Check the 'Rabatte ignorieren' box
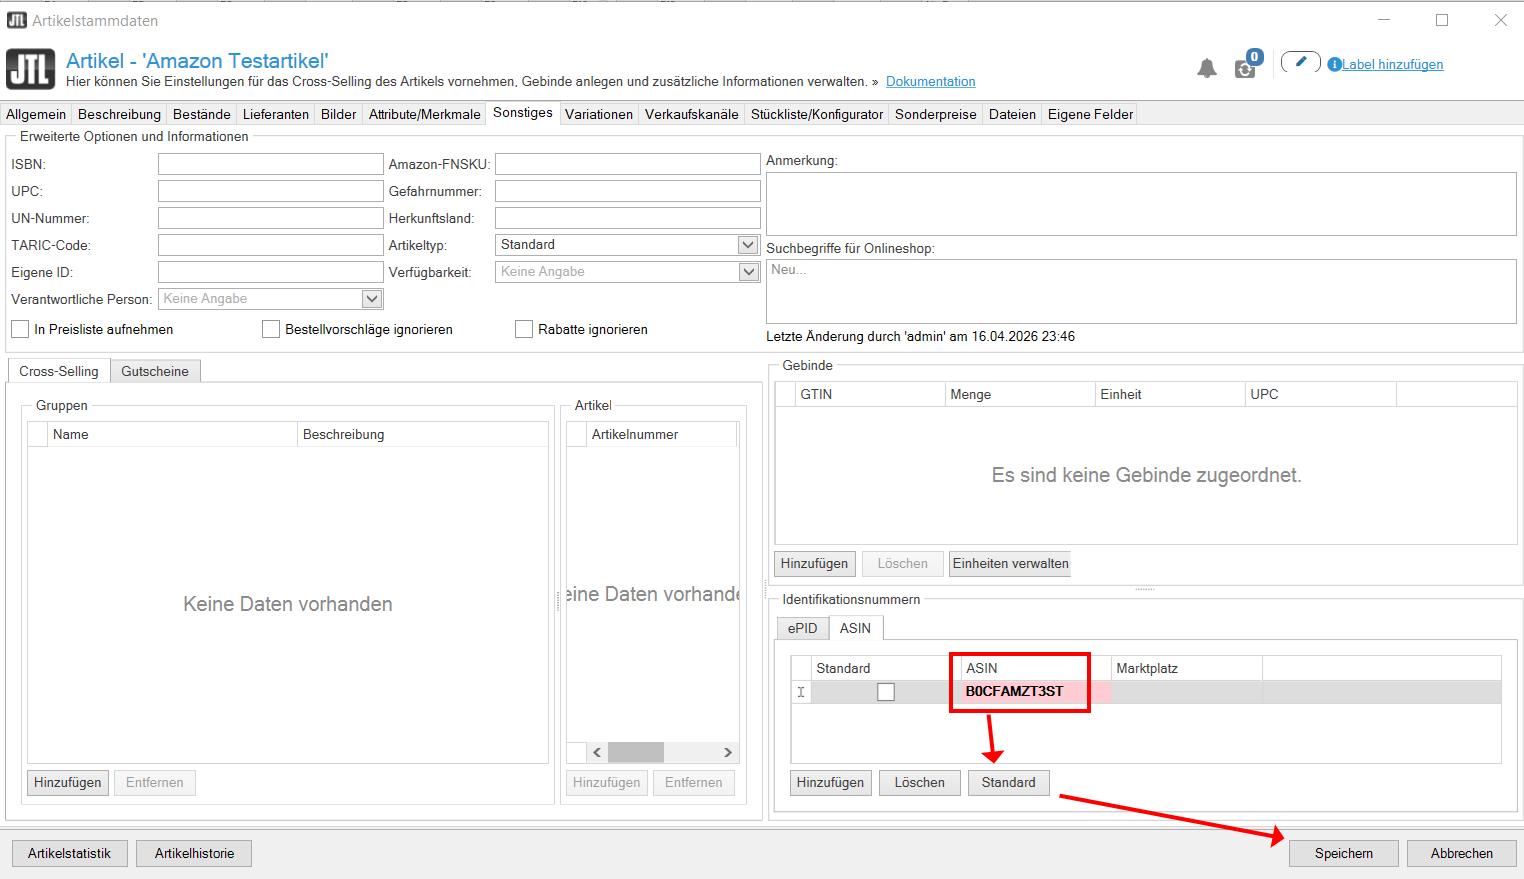1524x879 pixels. coord(524,329)
